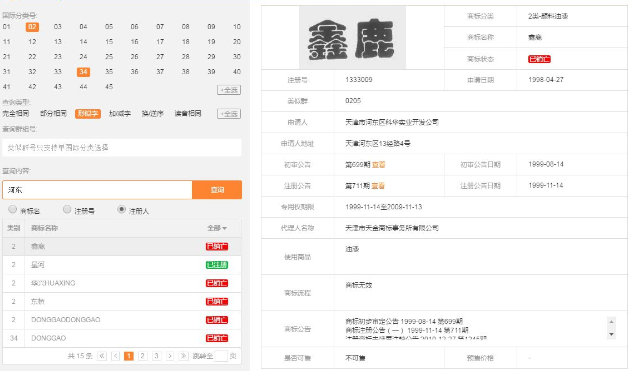The width and height of the screenshot is (629, 371).
Task: Go to the next results page arrow
Action: pos(170,356)
